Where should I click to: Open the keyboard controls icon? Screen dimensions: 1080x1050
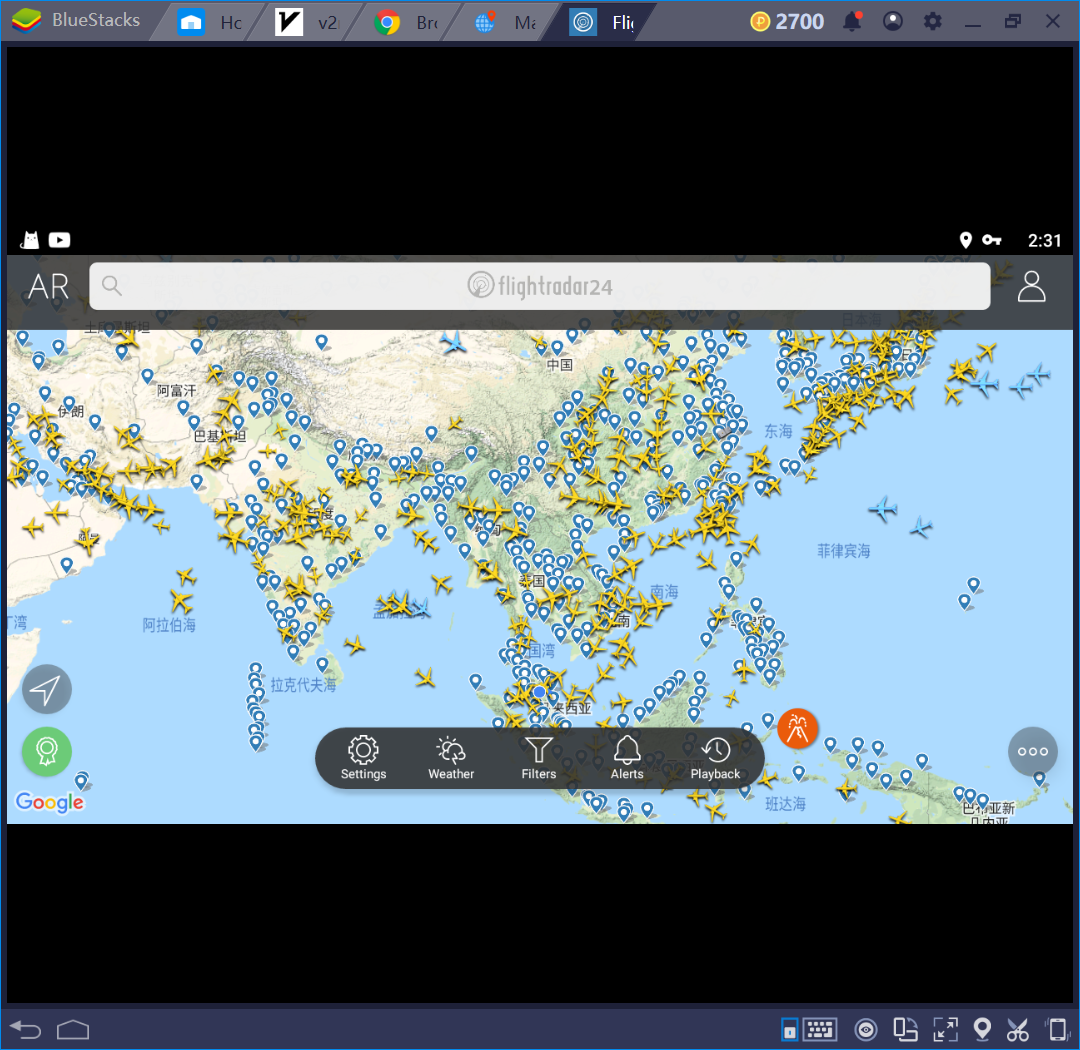click(x=820, y=1030)
